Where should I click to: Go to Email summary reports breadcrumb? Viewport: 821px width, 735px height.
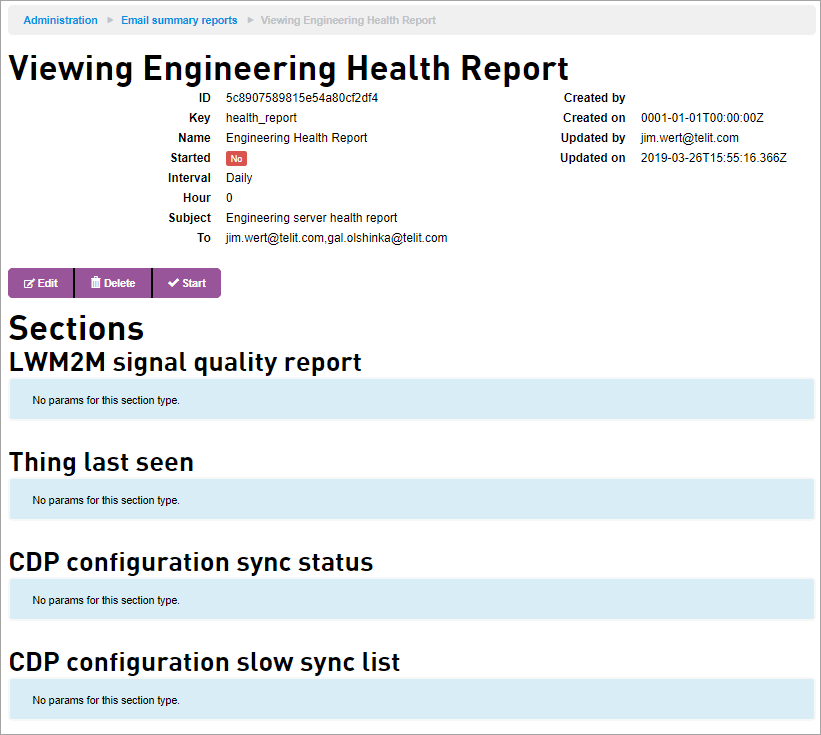179,20
